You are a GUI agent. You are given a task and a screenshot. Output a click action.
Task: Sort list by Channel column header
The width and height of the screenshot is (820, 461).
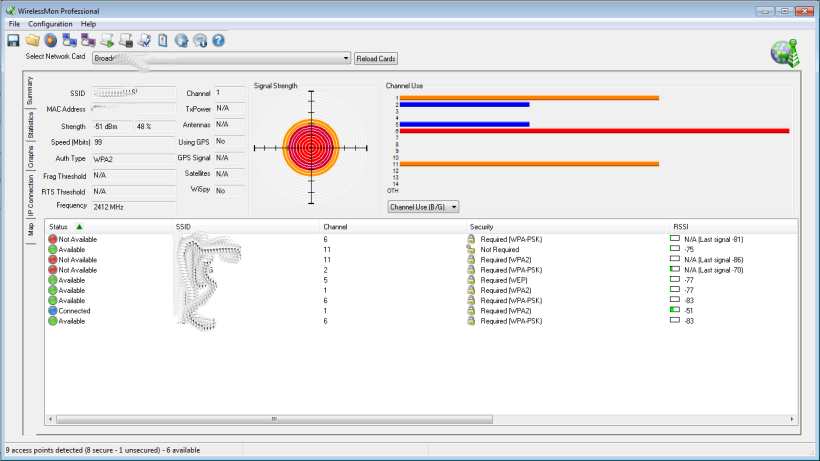(393, 227)
